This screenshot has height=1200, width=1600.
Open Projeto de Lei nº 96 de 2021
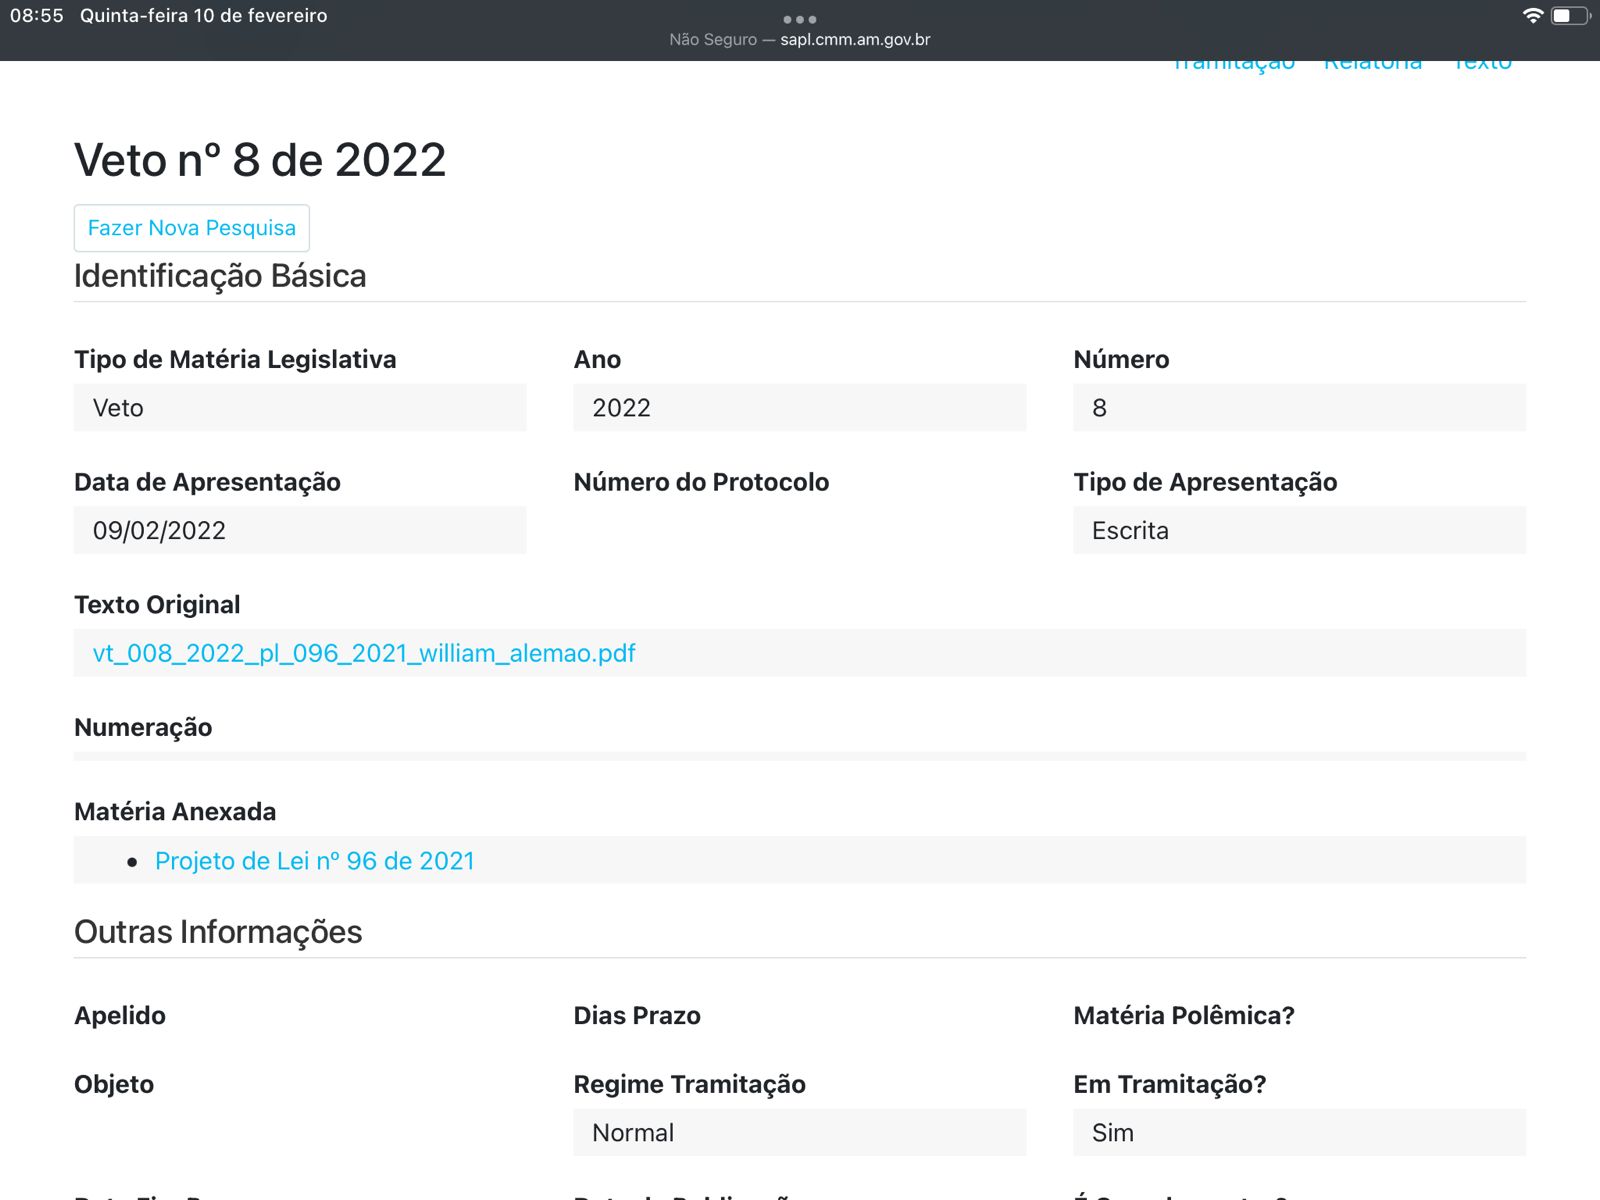click(314, 861)
